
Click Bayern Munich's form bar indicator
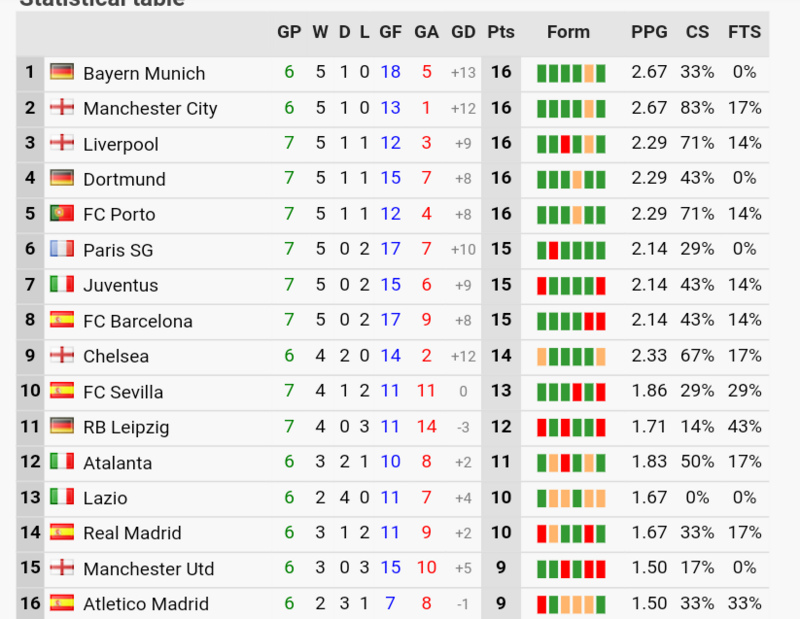(x=571, y=73)
